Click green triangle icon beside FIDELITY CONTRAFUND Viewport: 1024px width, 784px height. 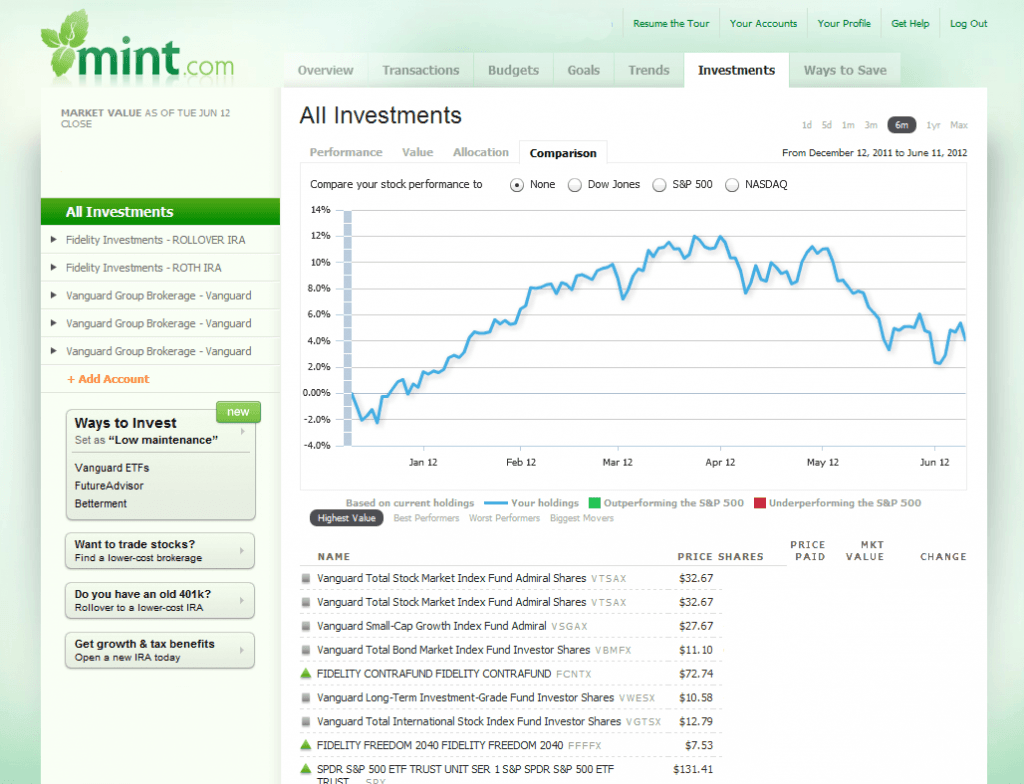(306, 673)
